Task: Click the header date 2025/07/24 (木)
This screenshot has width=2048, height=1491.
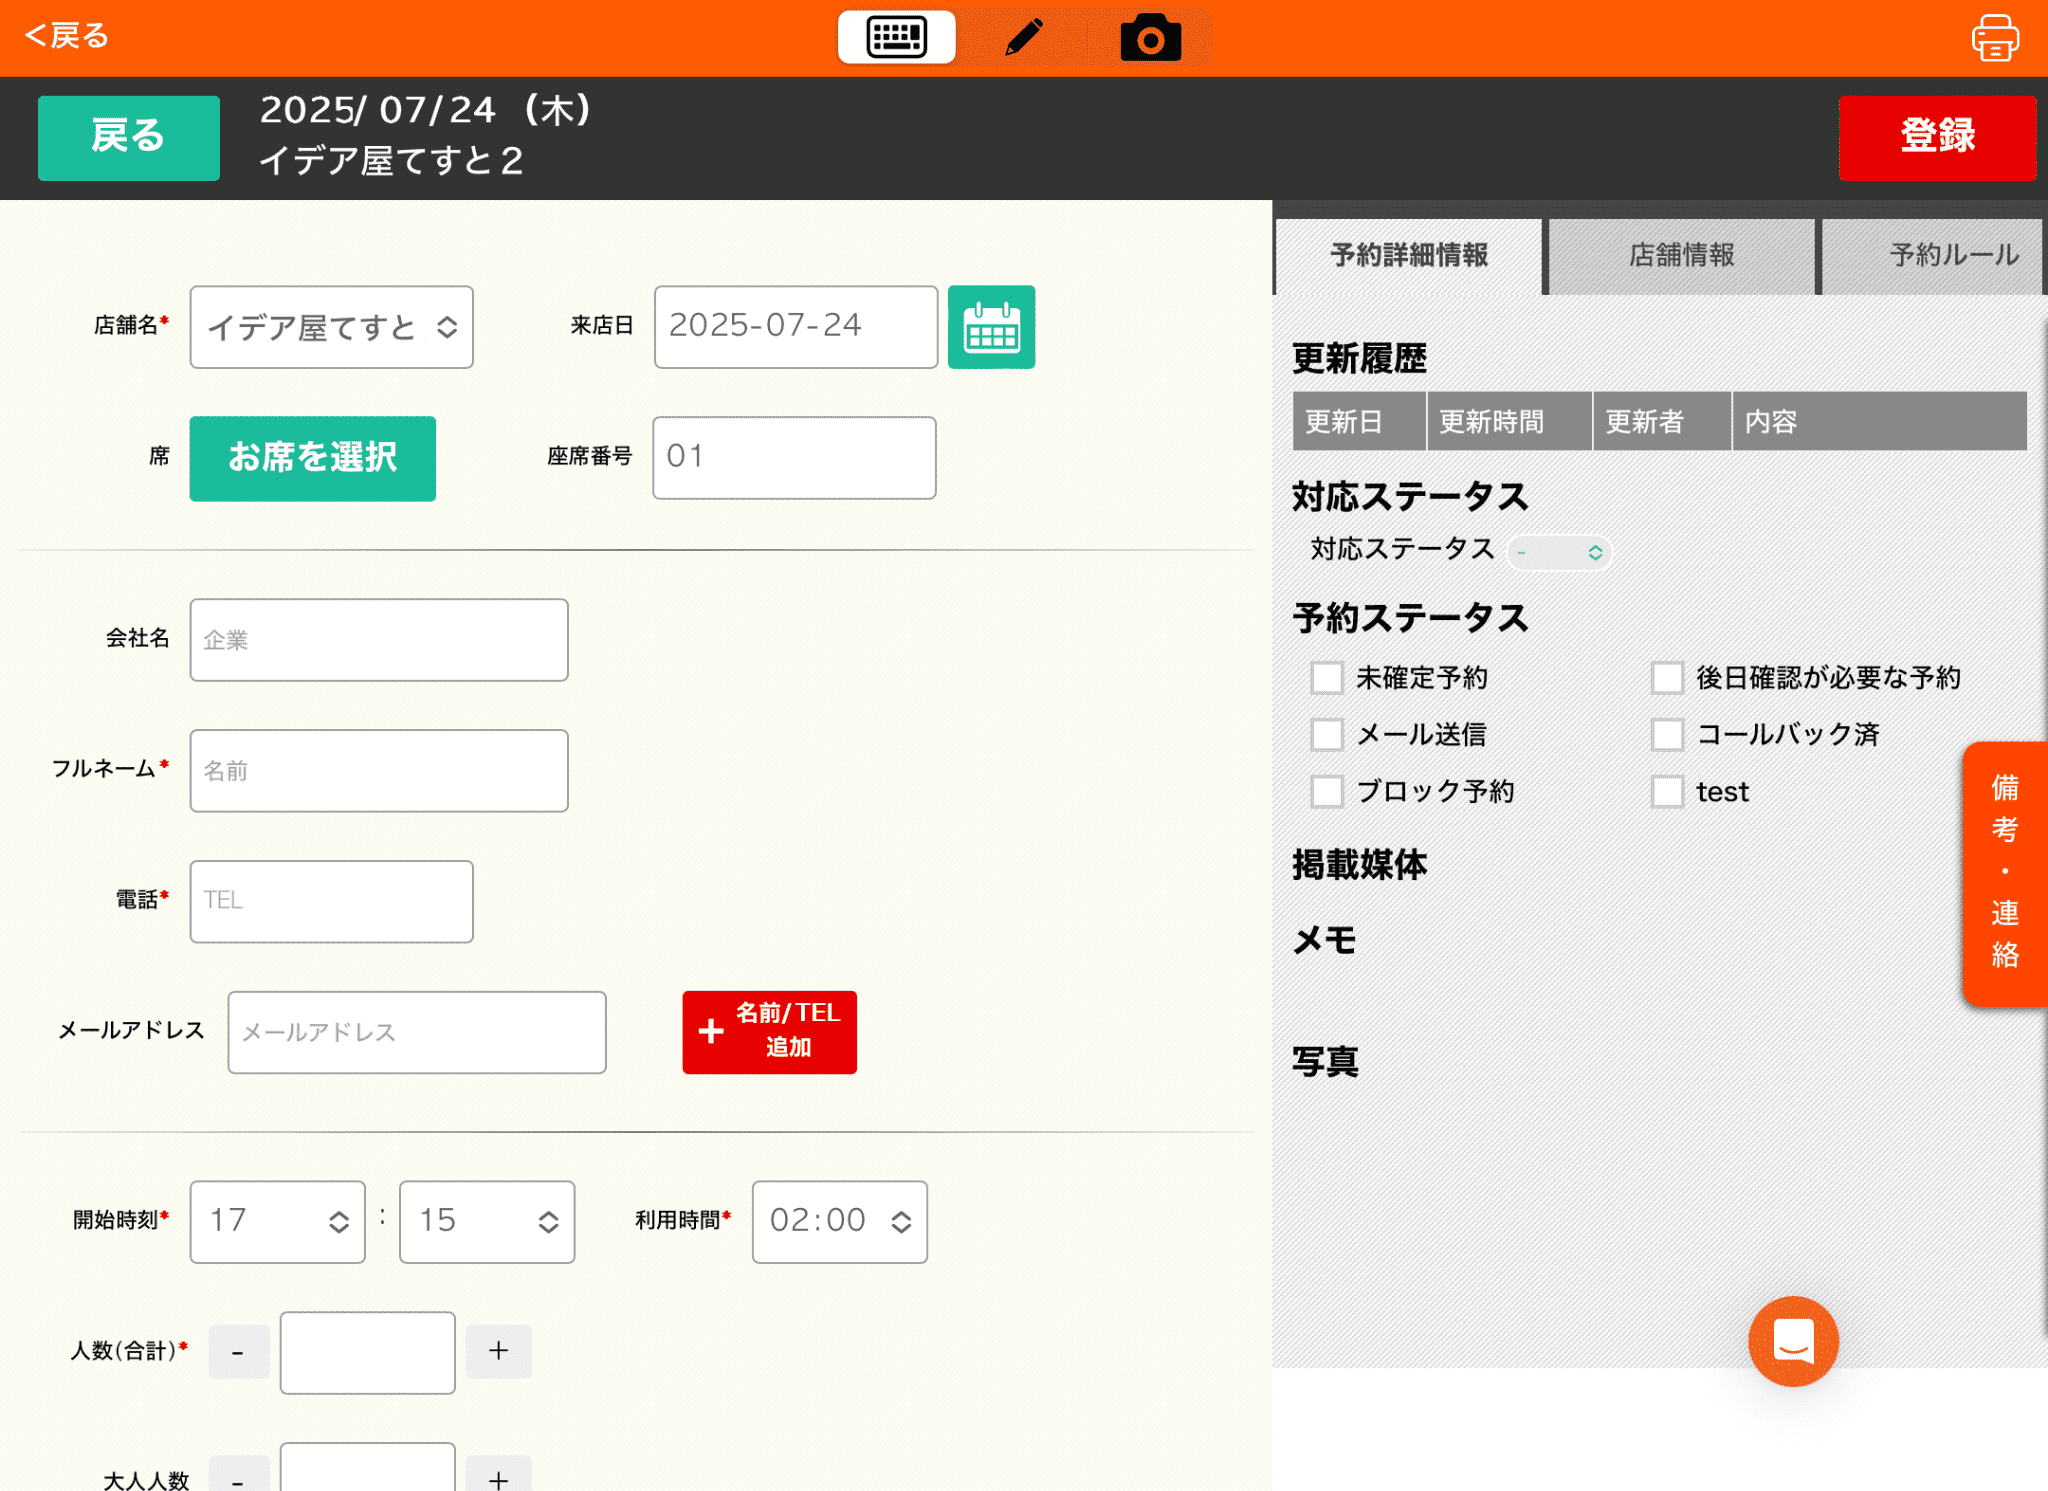Action: 427,110
